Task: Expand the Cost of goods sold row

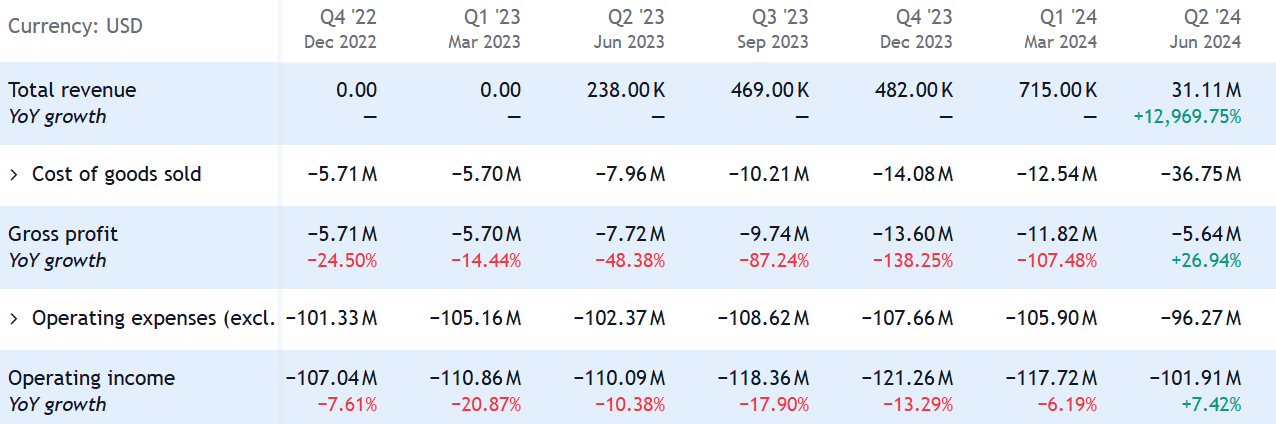Action: pos(14,175)
